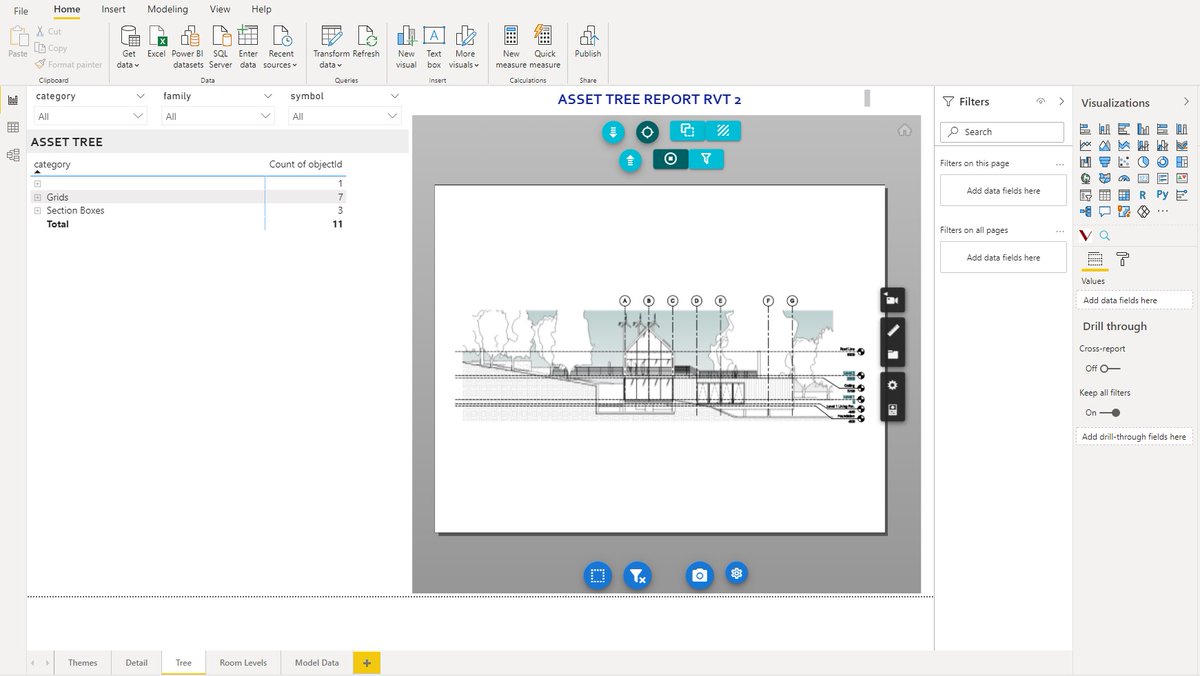The height and width of the screenshot is (676, 1200).
Task: Choose the Gauge visualization
Action: [x=1124, y=178]
